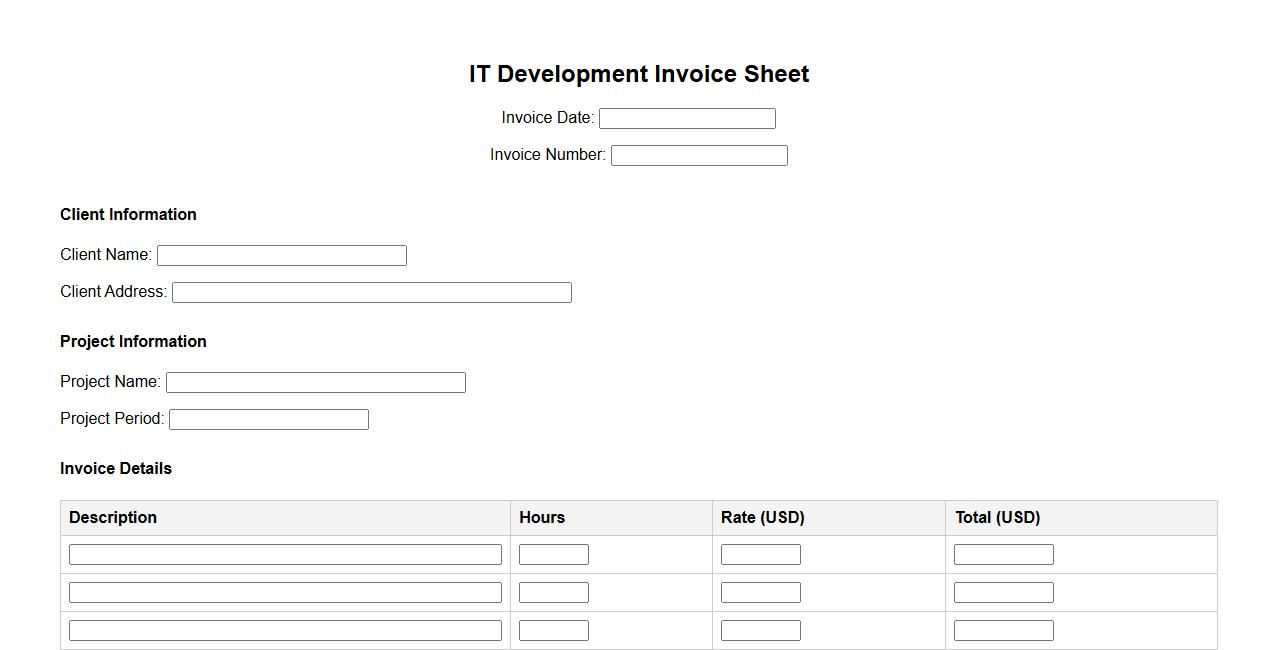Screen dimensions: 1278x650
Task: Click the second row Hours box
Action: [553, 592]
